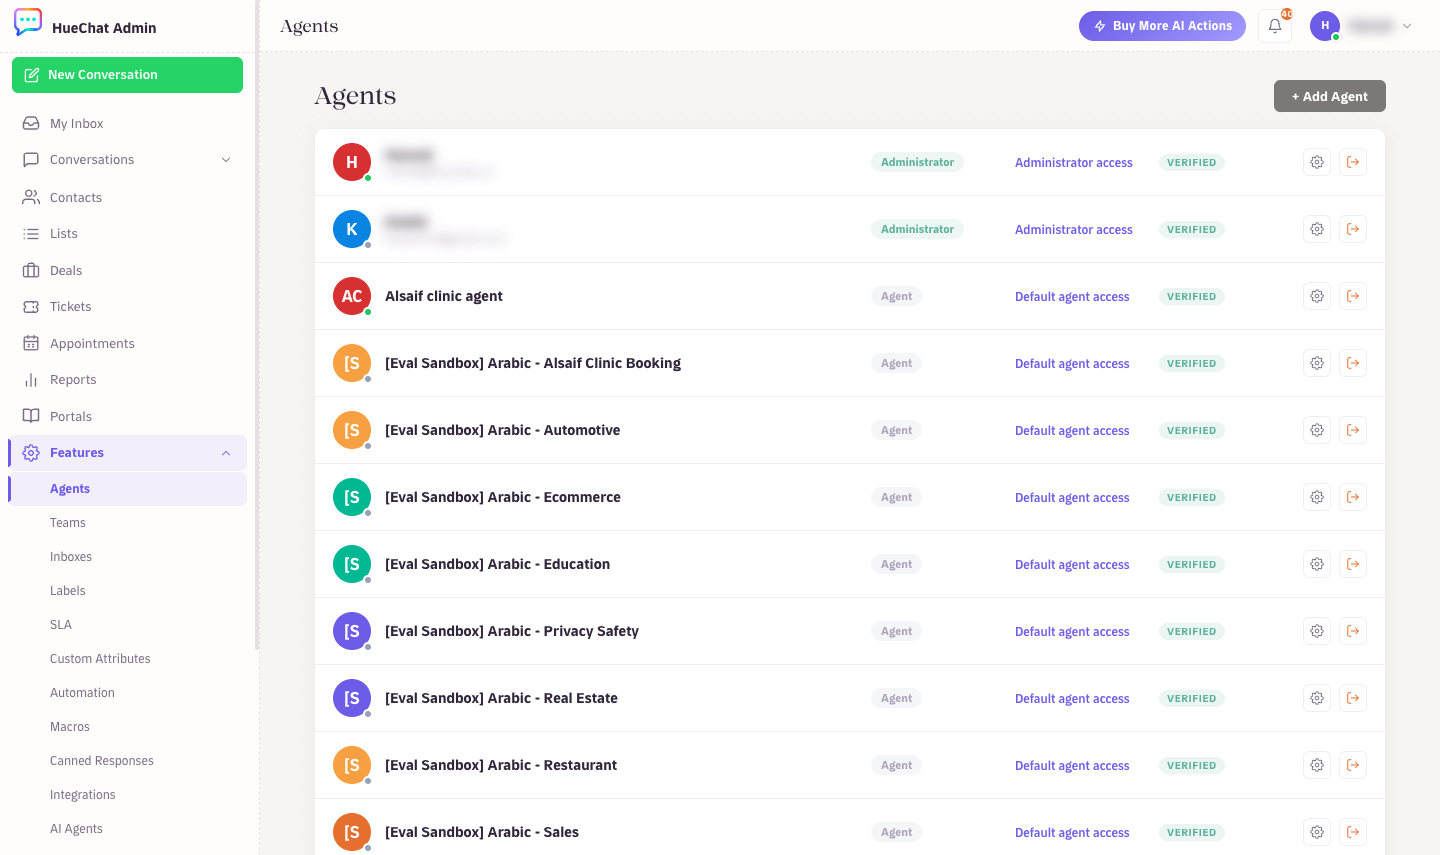The width and height of the screenshot is (1440, 855).
Task: Click the HueChat logo icon
Action: point(28,22)
